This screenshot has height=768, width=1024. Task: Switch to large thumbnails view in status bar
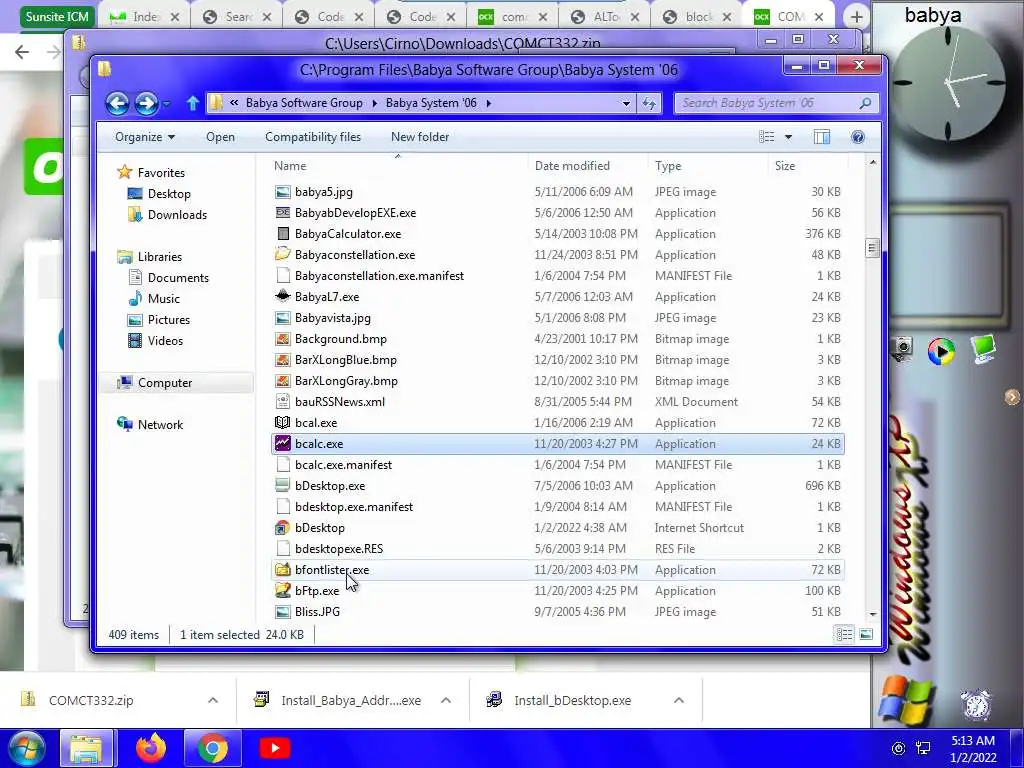tap(866, 634)
